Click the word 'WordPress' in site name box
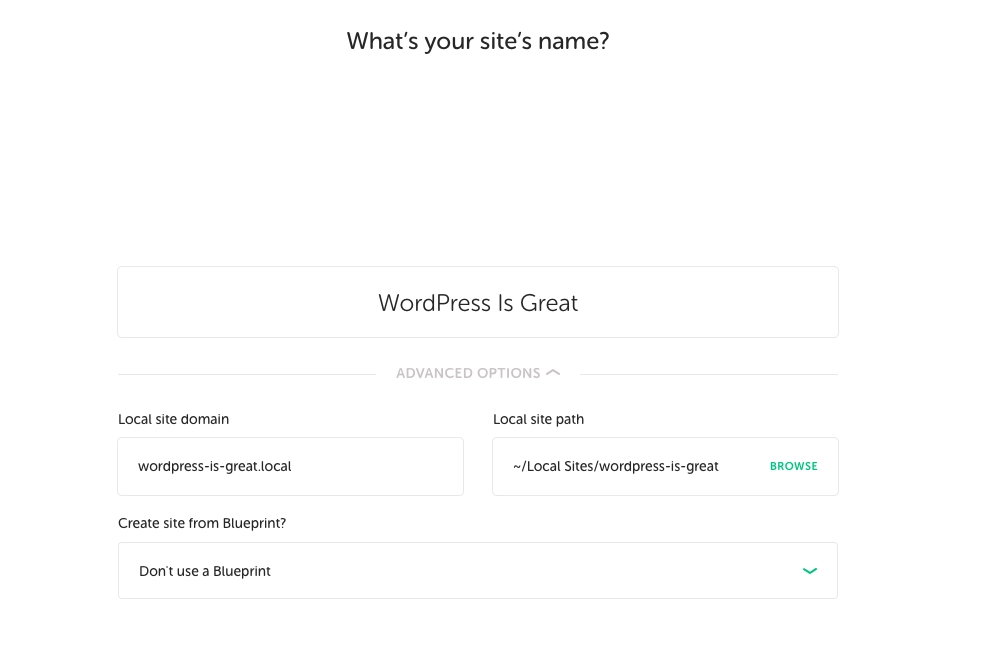Image resolution: width=990 pixels, height=655 pixels. [434, 303]
